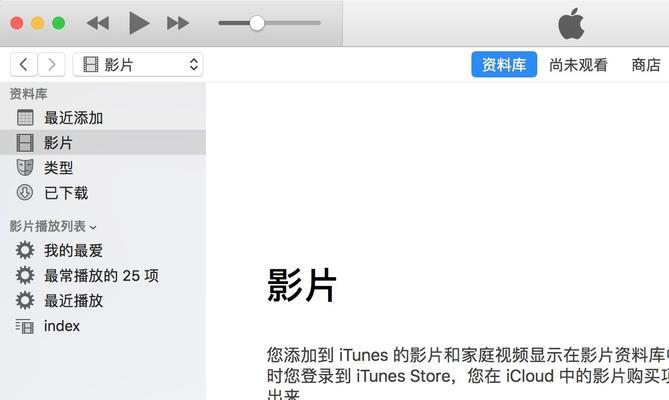Click the Apple logo in the display area
The height and width of the screenshot is (400, 669).
[571, 23]
